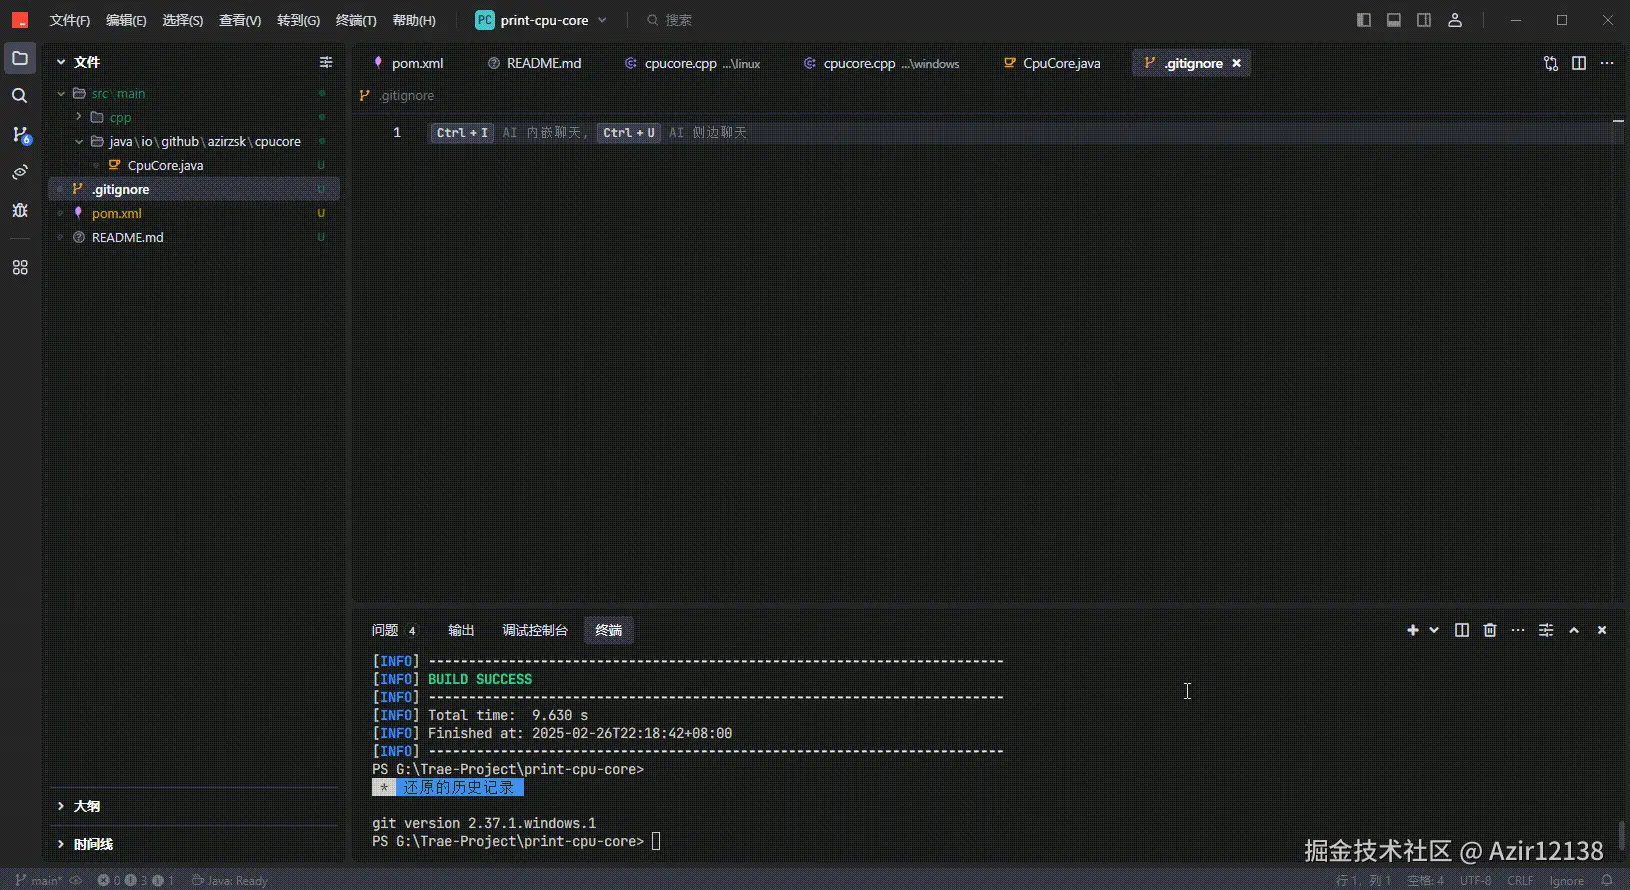Switch to the 输出 output panel tab

pyautogui.click(x=461, y=630)
